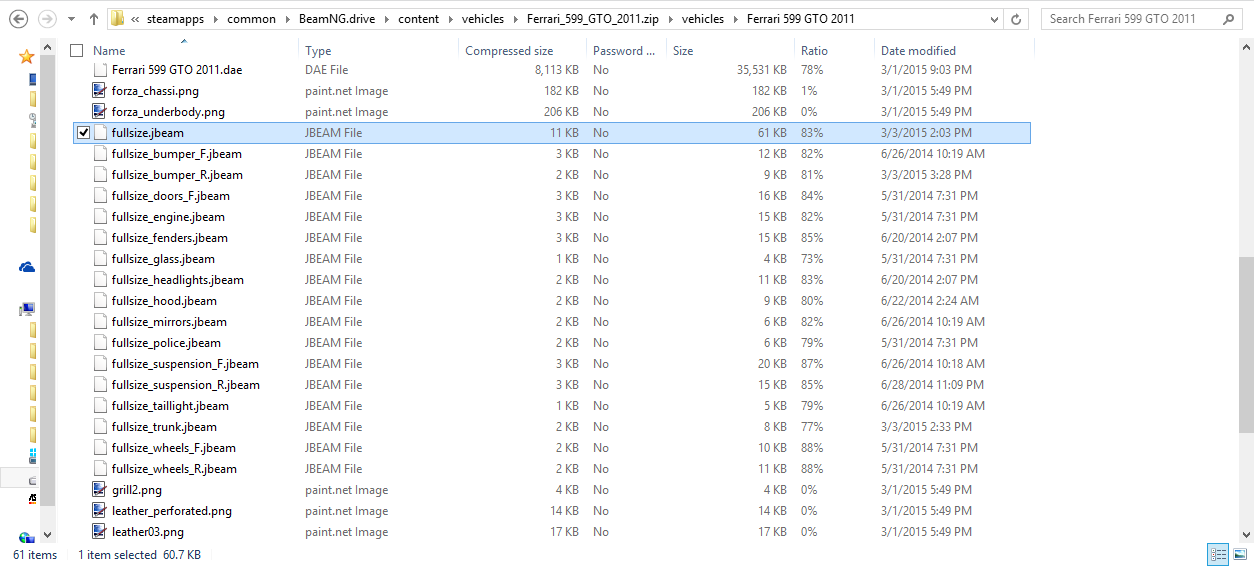Image resolution: width=1254 pixels, height=566 pixels.
Task: Select fullsize_suspension_R.jbeam file name
Action: [186, 385]
